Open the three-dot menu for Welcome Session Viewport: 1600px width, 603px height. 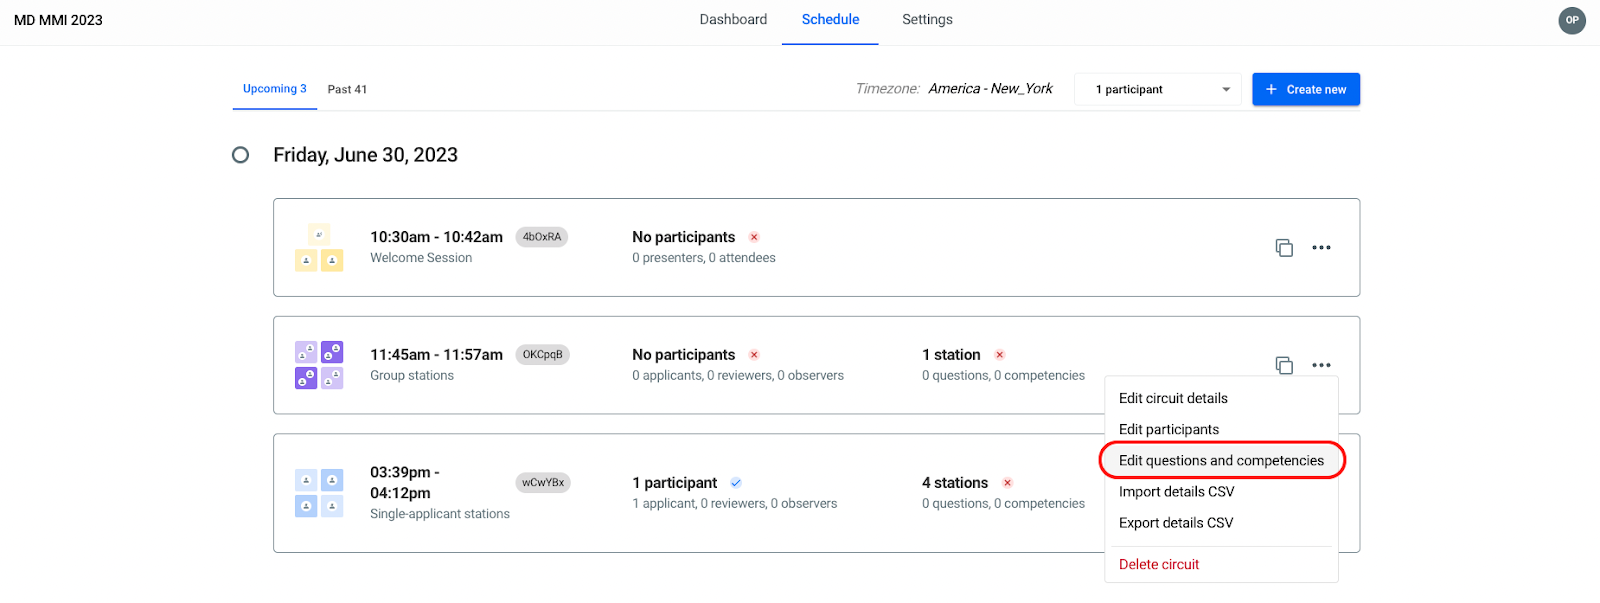[1321, 248]
